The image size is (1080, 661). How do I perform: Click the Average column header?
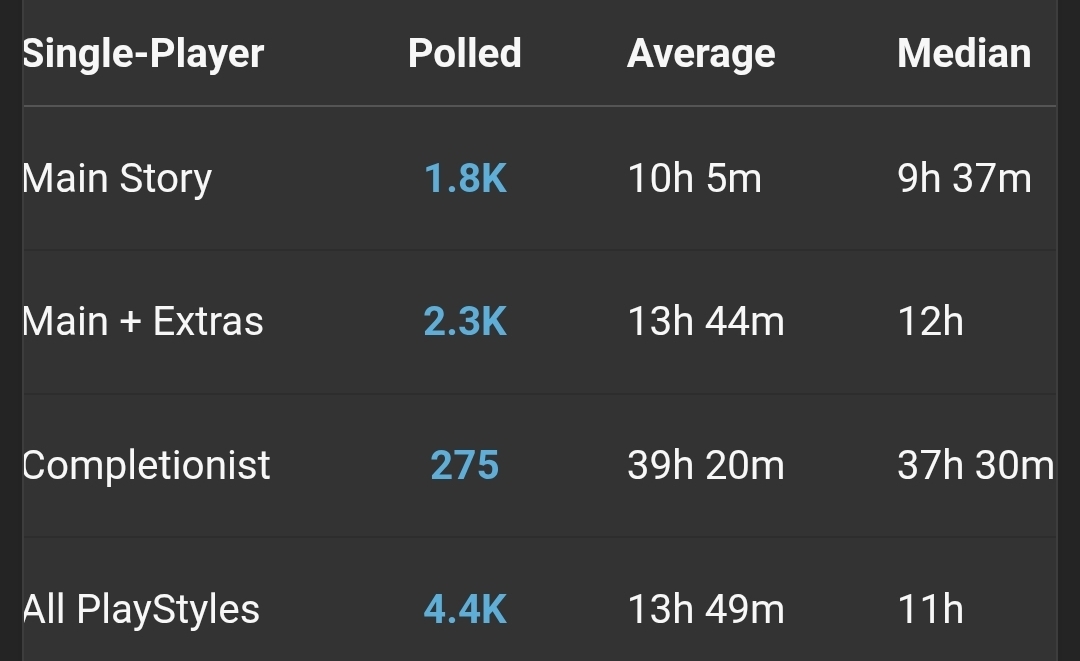click(701, 54)
